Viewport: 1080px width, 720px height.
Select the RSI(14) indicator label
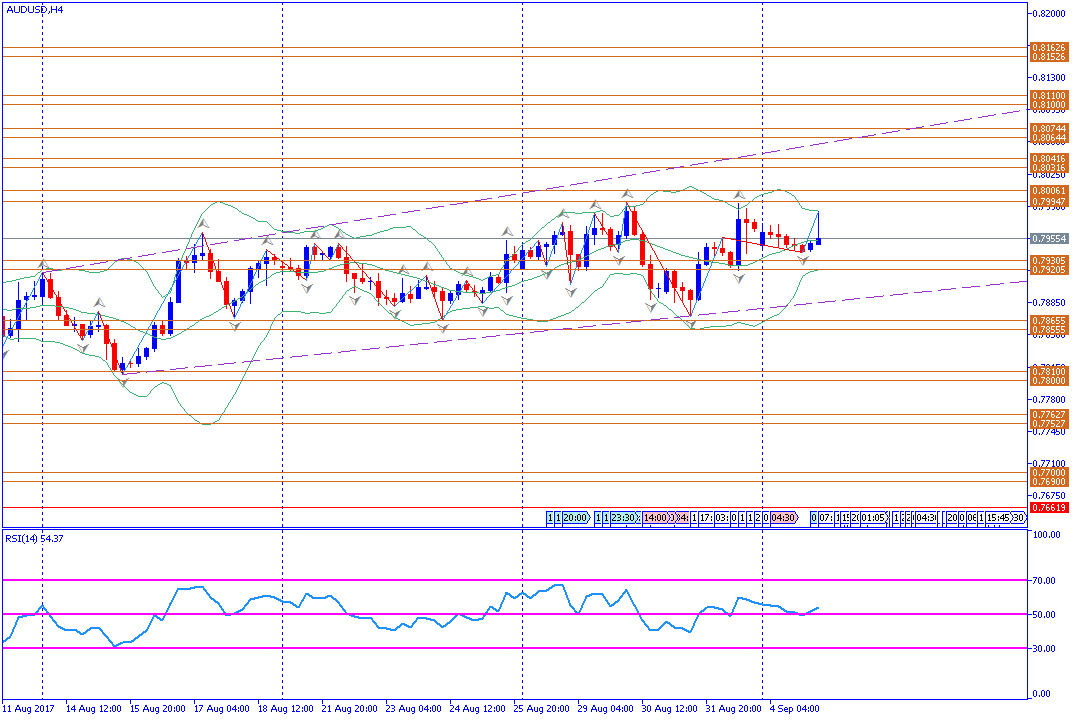click(x=35, y=539)
